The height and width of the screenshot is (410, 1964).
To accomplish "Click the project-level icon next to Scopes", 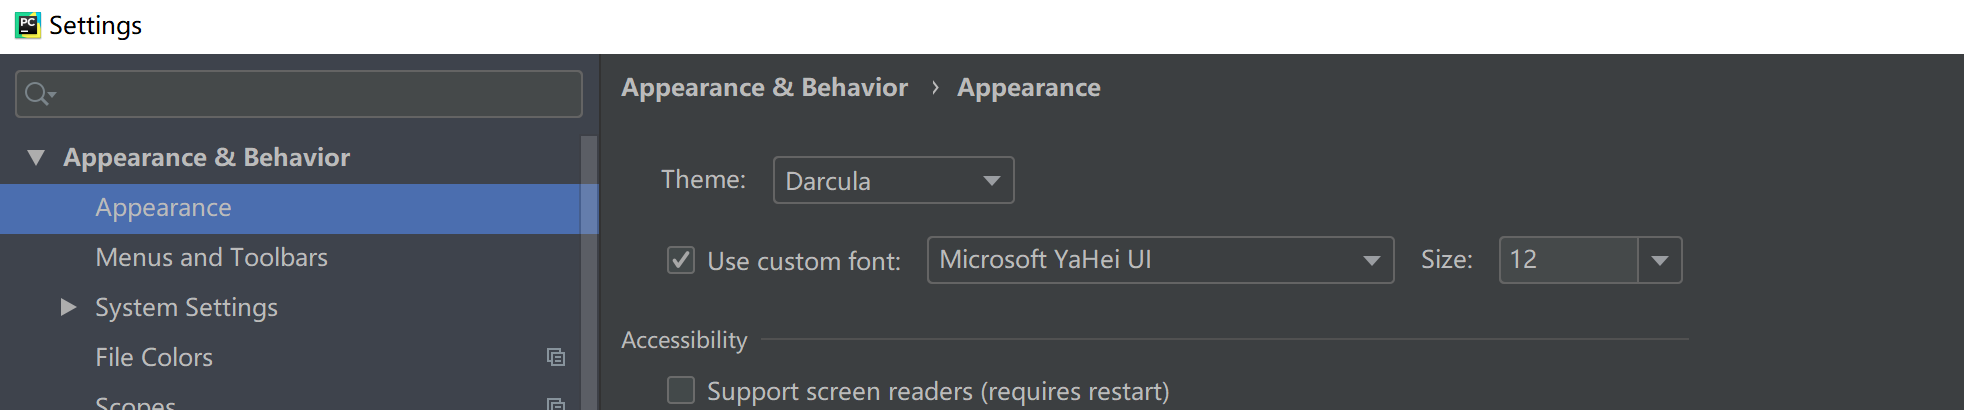I will point(556,404).
